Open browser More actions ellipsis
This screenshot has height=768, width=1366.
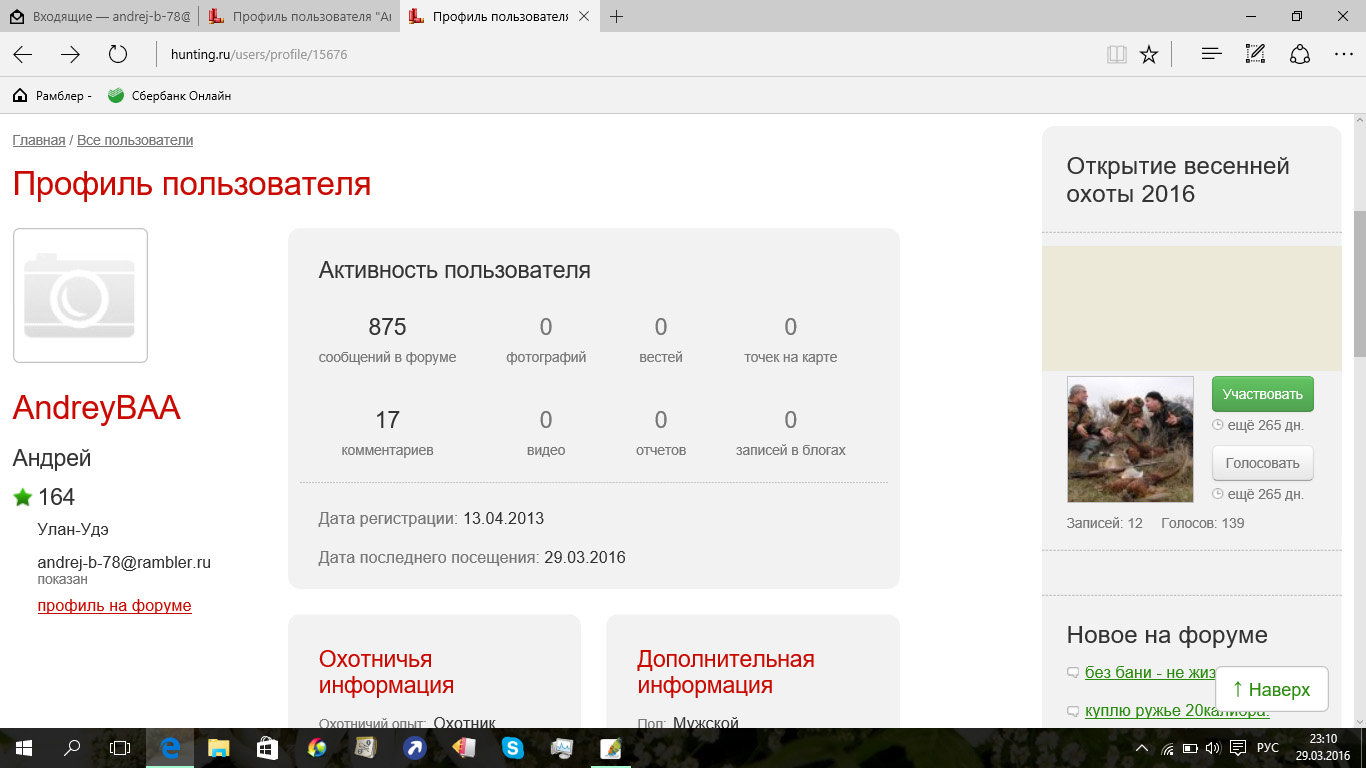tap(1343, 55)
